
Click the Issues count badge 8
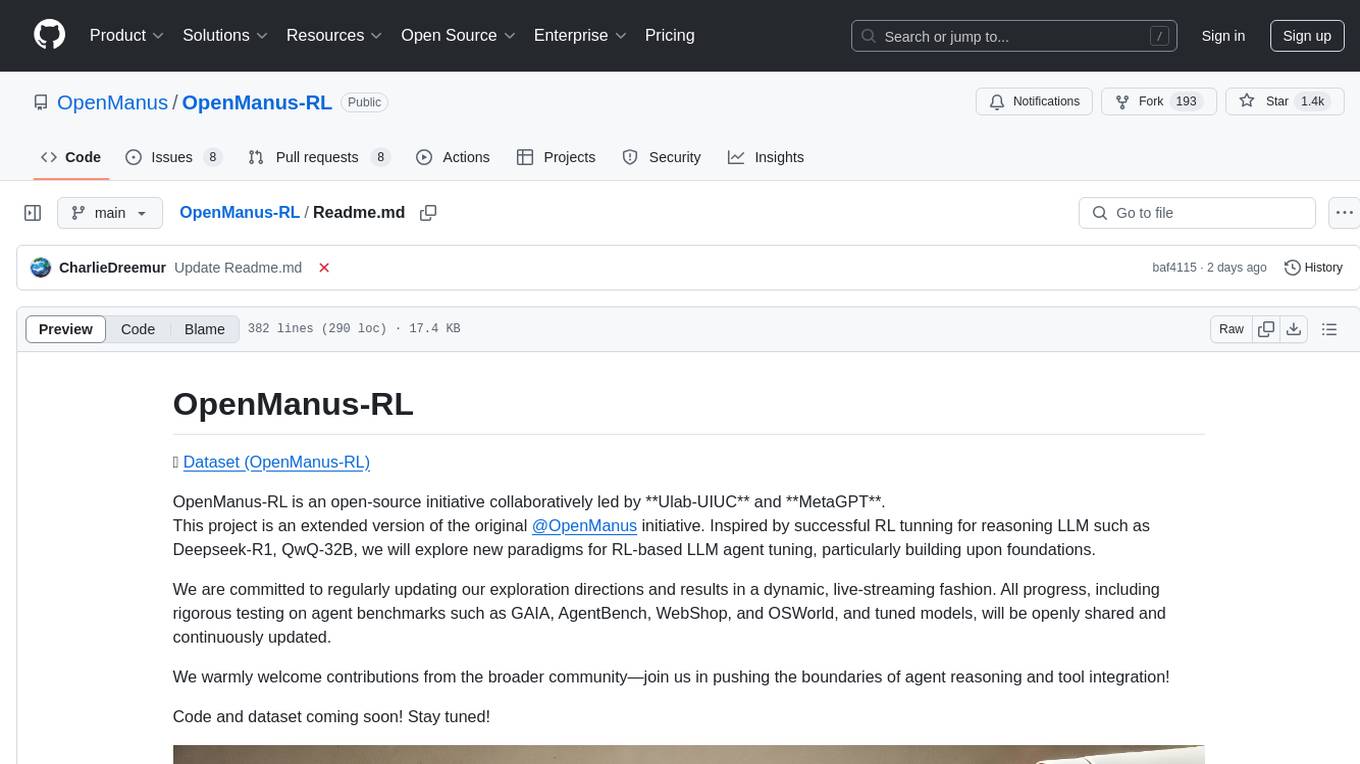pyautogui.click(x=212, y=157)
